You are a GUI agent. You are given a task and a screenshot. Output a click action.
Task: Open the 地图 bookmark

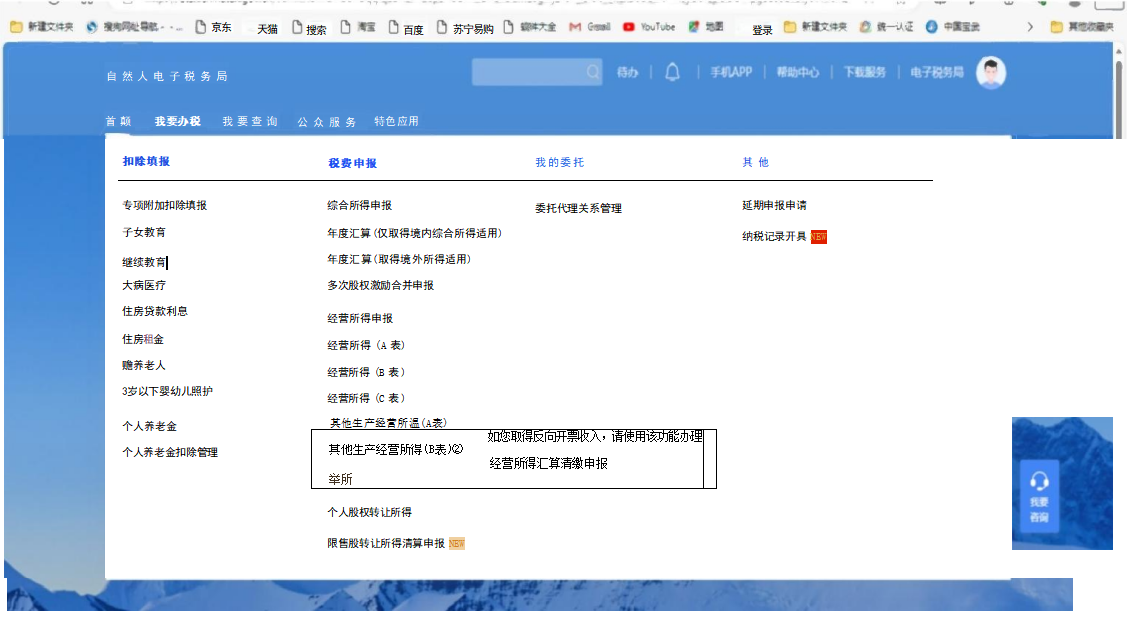click(706, 27)
